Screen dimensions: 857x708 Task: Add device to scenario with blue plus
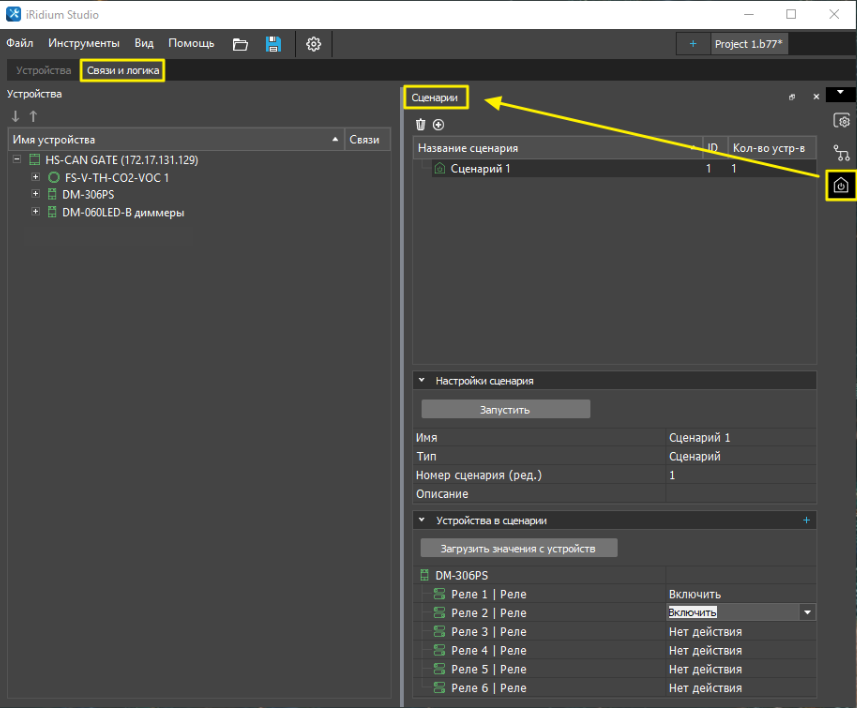(x=806, y=520)
